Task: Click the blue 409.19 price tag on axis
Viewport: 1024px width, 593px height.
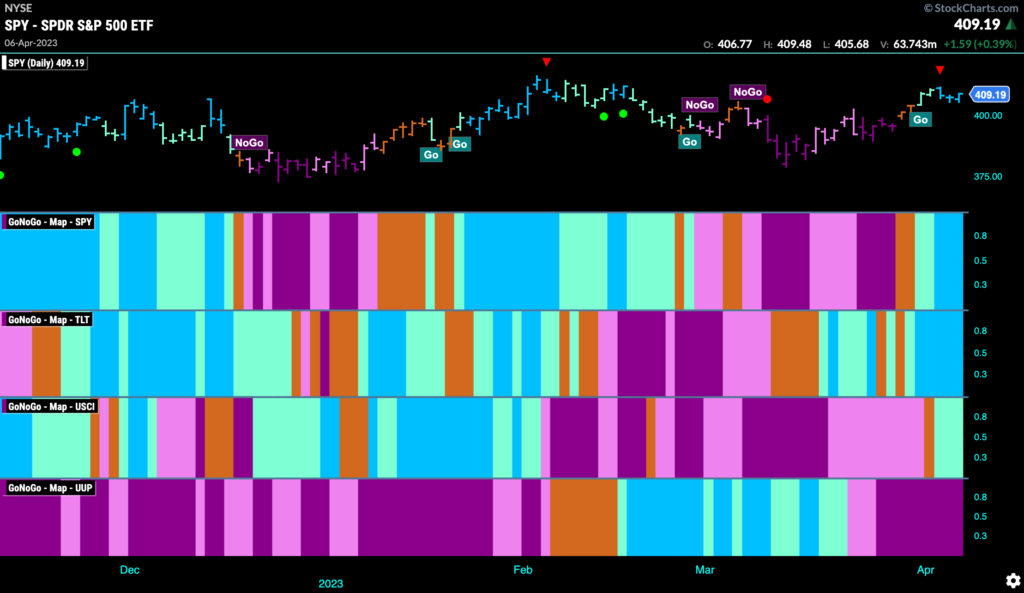Action: pyautogui.click(x=989, y=95)
